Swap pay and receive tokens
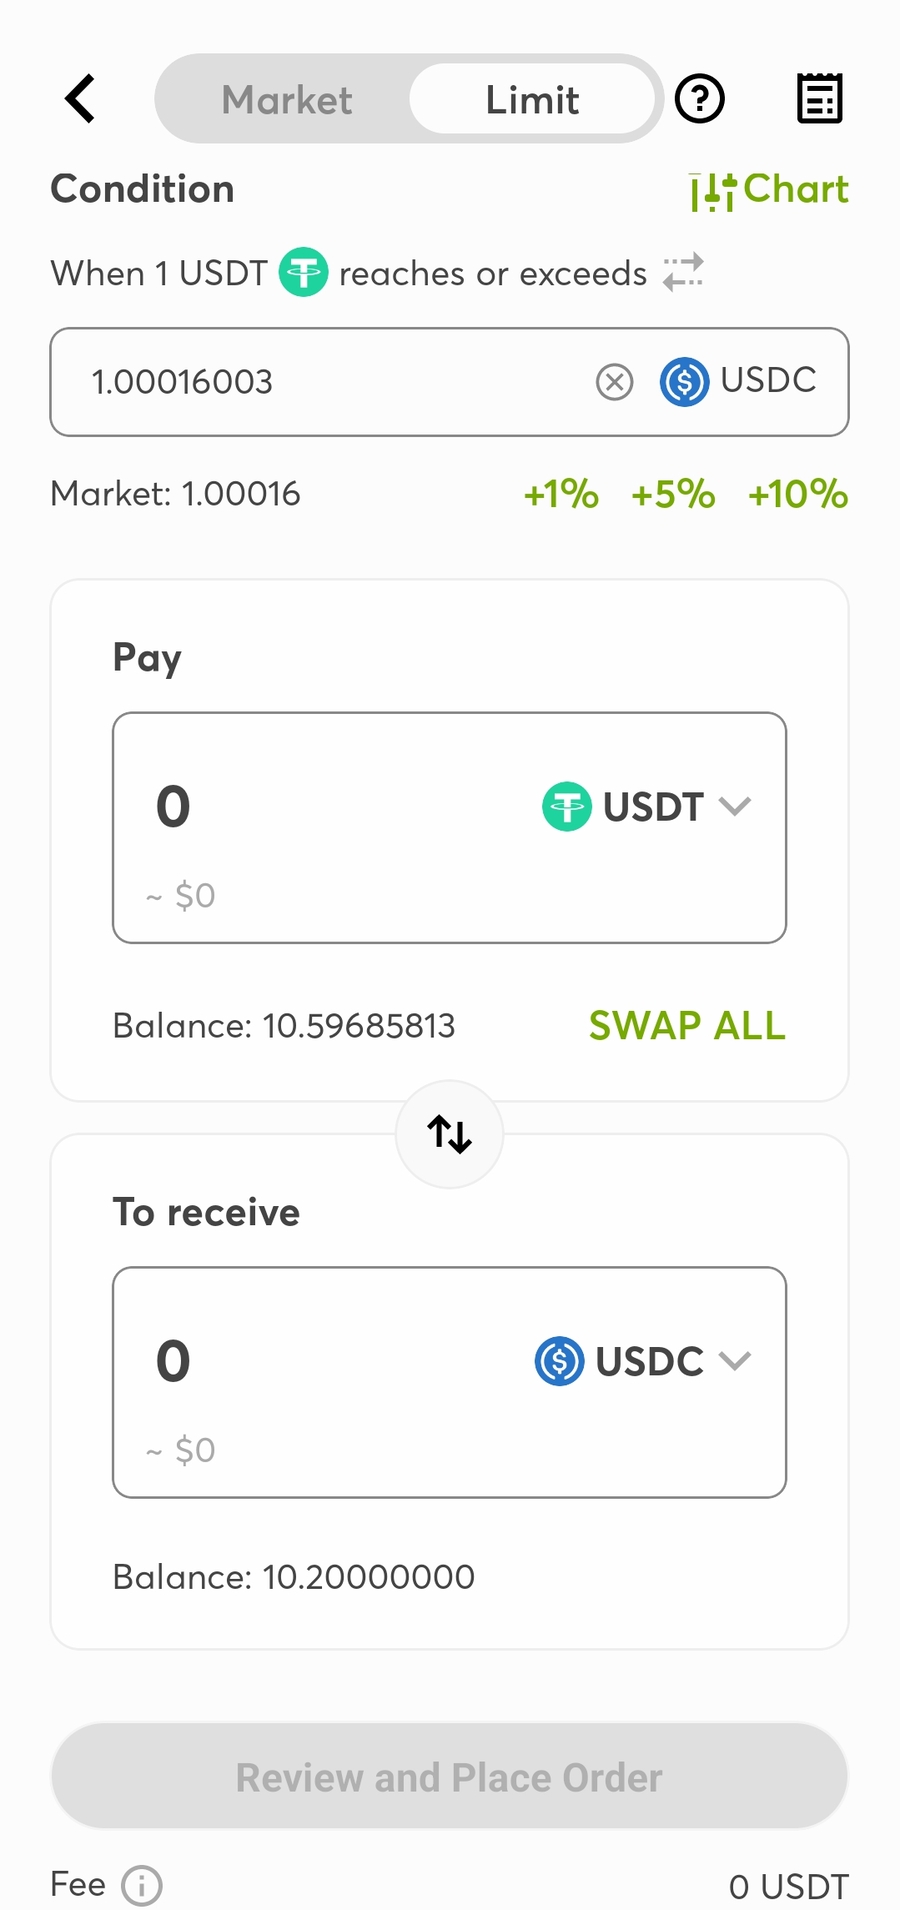The image size is (900, 1910). pyautogui.click(x=450, y=1134)
